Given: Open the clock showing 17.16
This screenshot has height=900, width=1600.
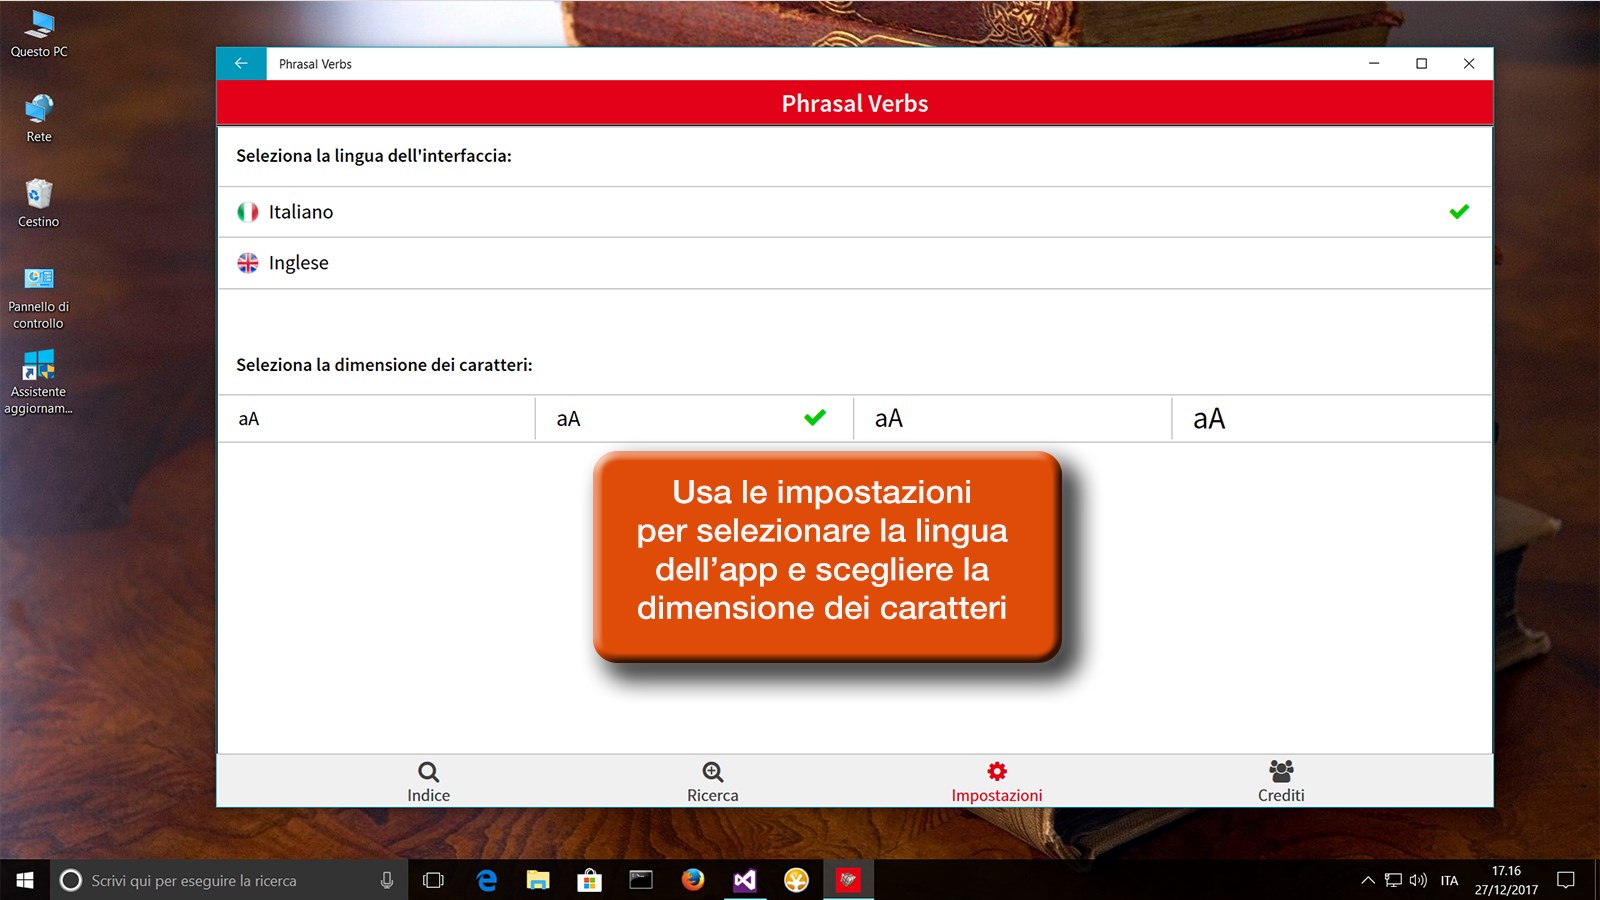Looking at the screenshot, I should [x=1506, y=880].
